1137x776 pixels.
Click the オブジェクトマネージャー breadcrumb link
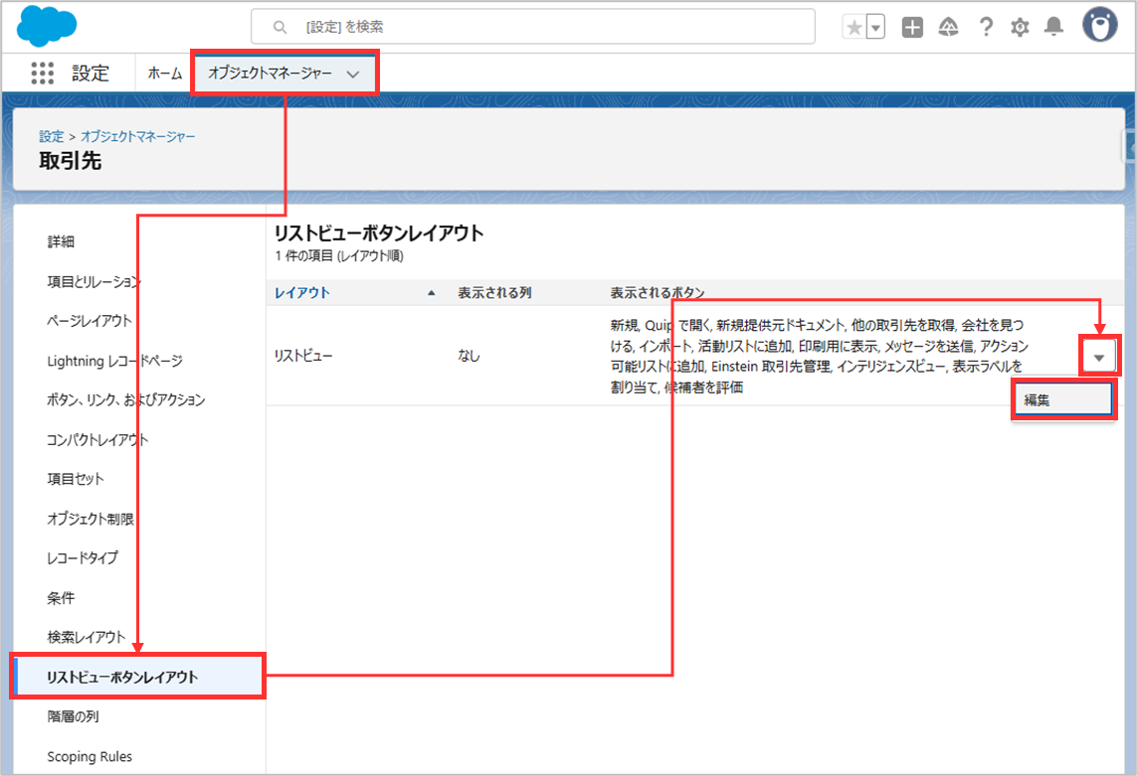138,136
